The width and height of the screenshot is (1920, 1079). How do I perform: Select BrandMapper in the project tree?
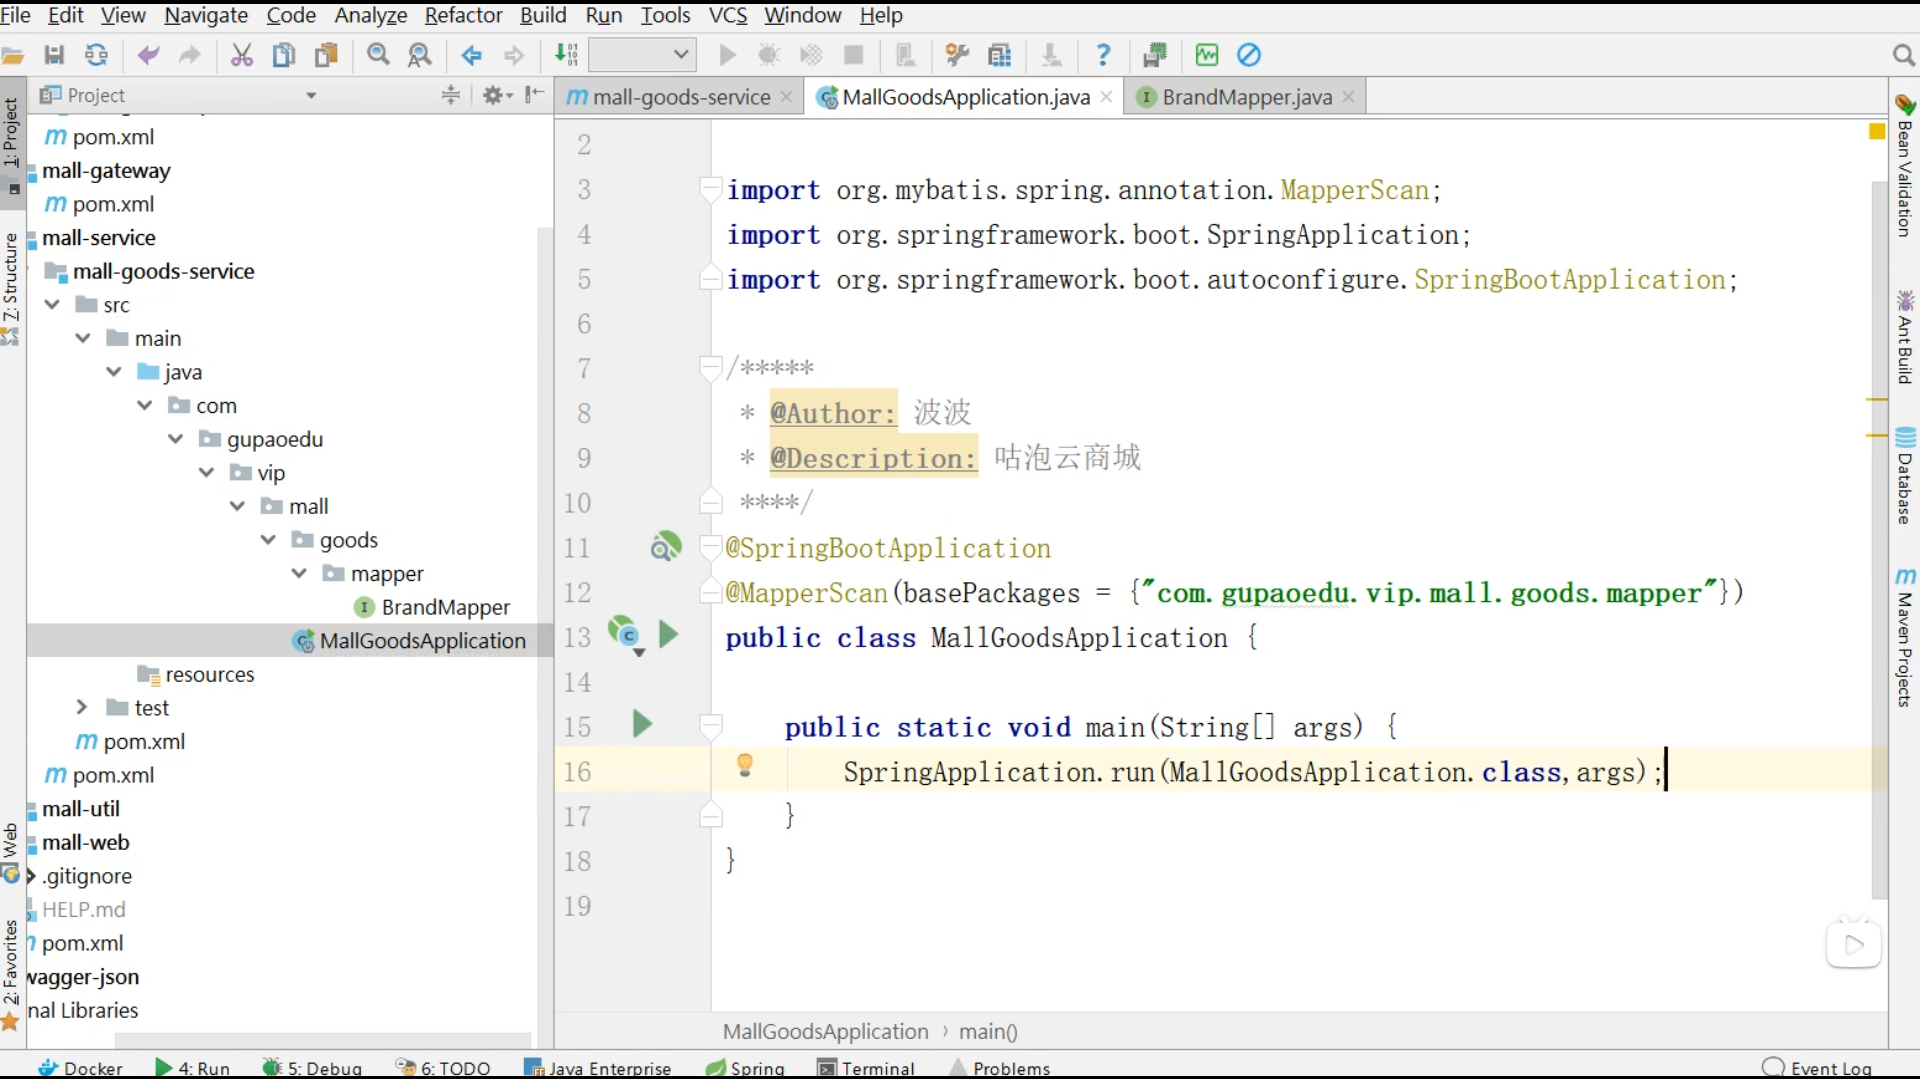tap(445, 607)
